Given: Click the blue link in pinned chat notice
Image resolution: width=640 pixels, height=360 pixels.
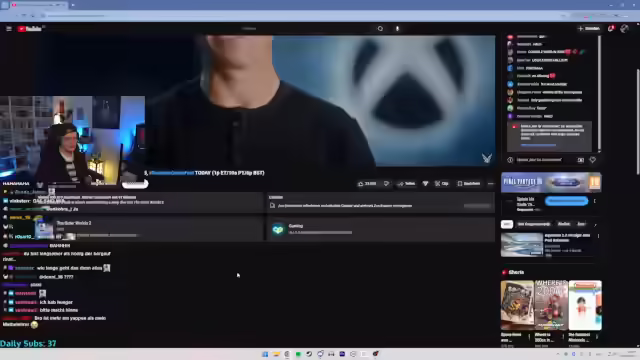Looking at the screenshot, I should coord(538,145).
